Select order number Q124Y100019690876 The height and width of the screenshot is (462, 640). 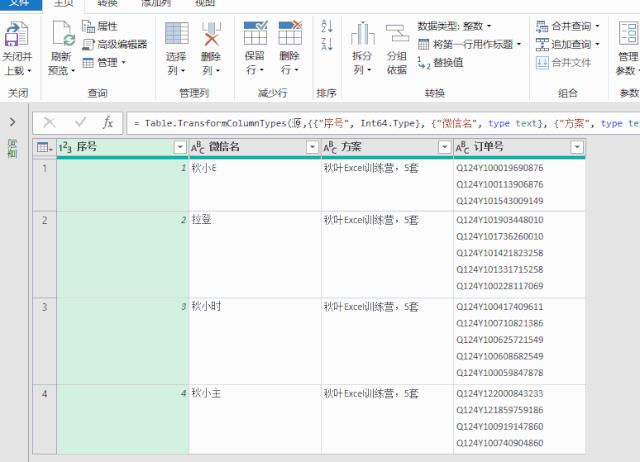[x=500, y=168]
